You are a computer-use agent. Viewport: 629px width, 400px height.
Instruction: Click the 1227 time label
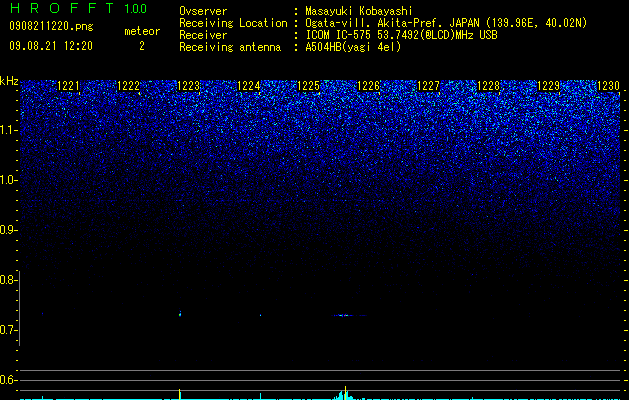428,86
